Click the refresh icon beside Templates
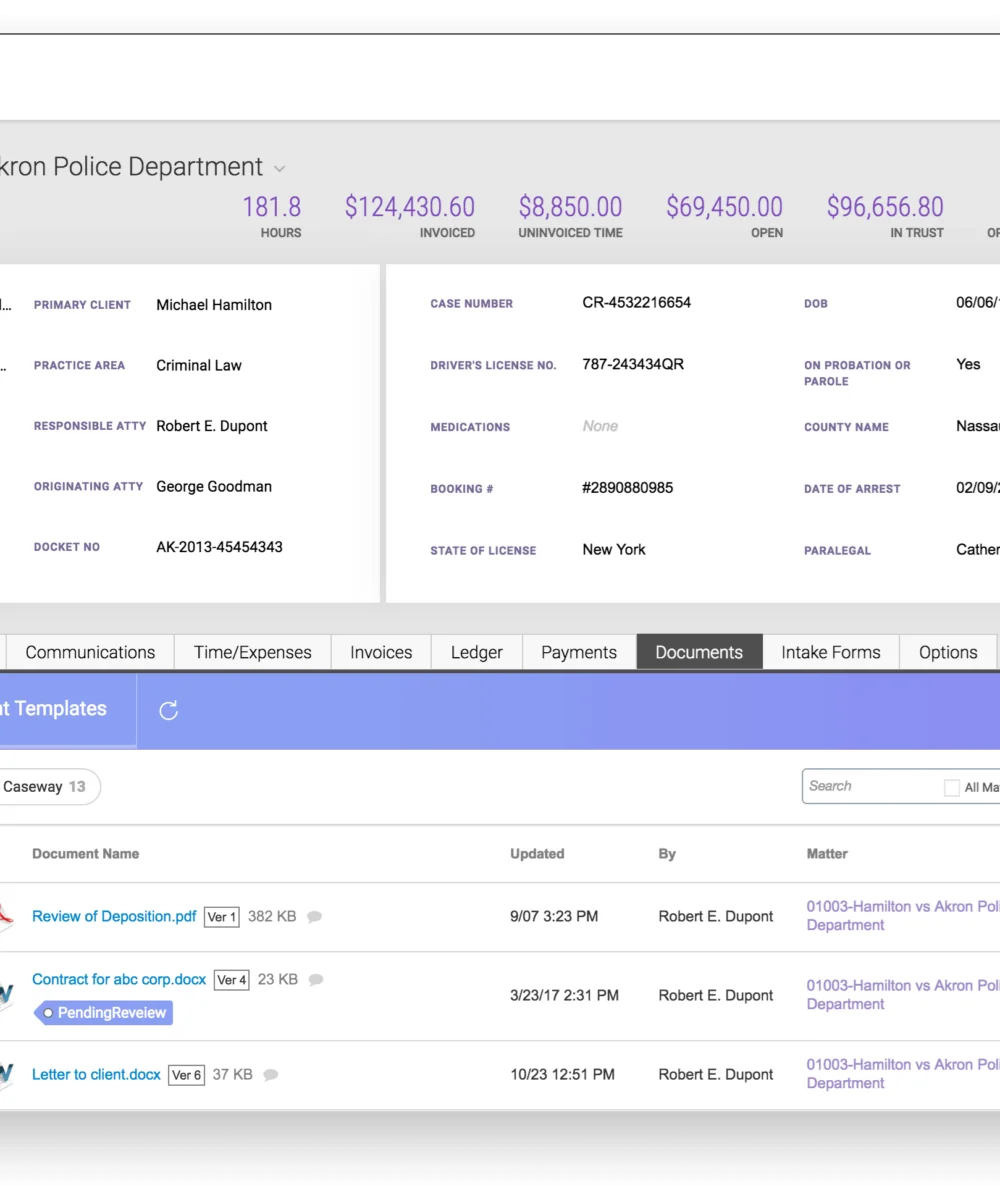1000x1200 pixels. coord(169,710)
